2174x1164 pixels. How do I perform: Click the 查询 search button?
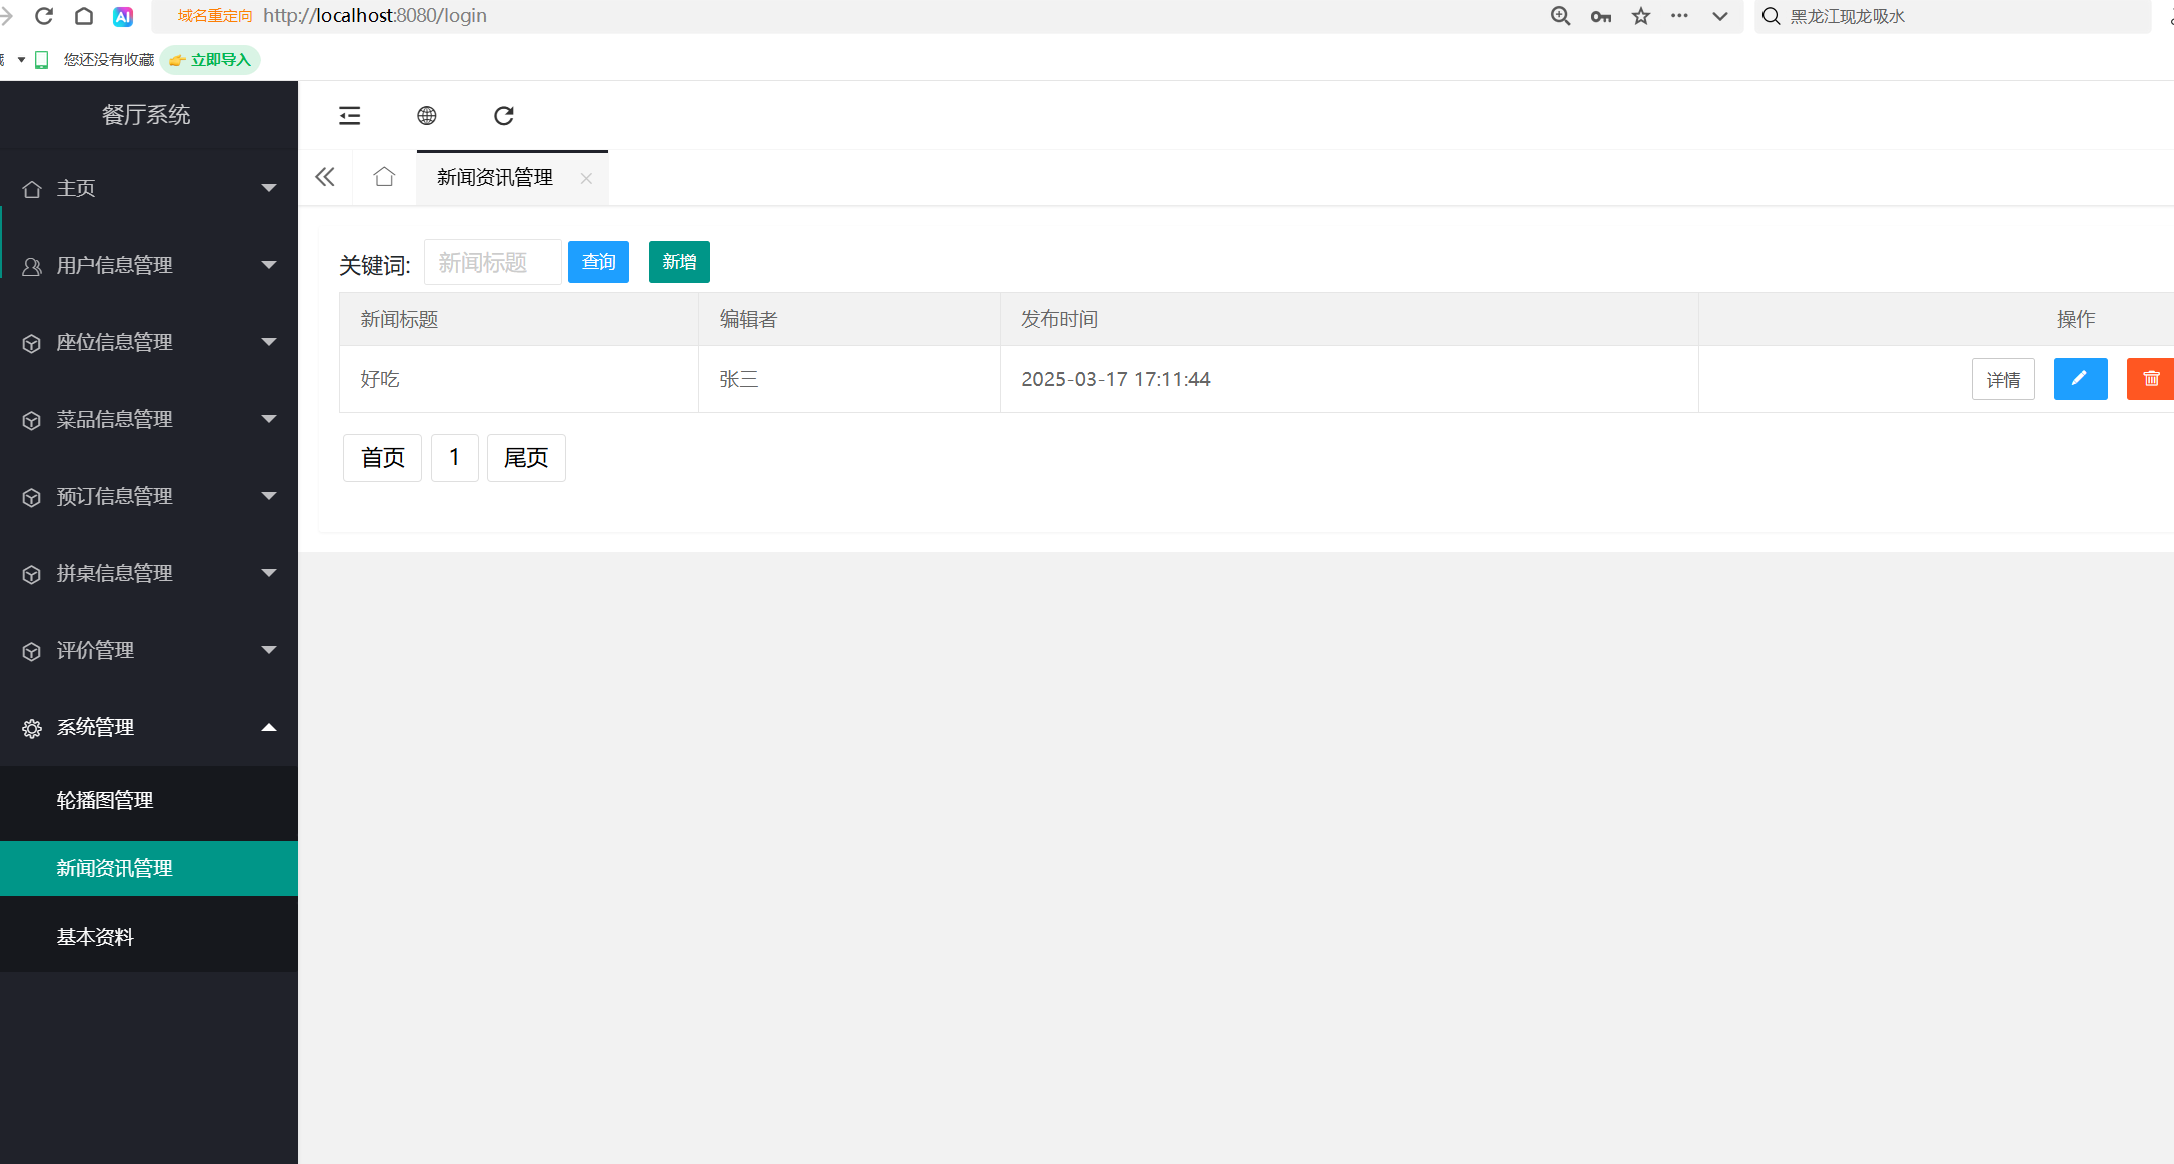coord(598,262)
